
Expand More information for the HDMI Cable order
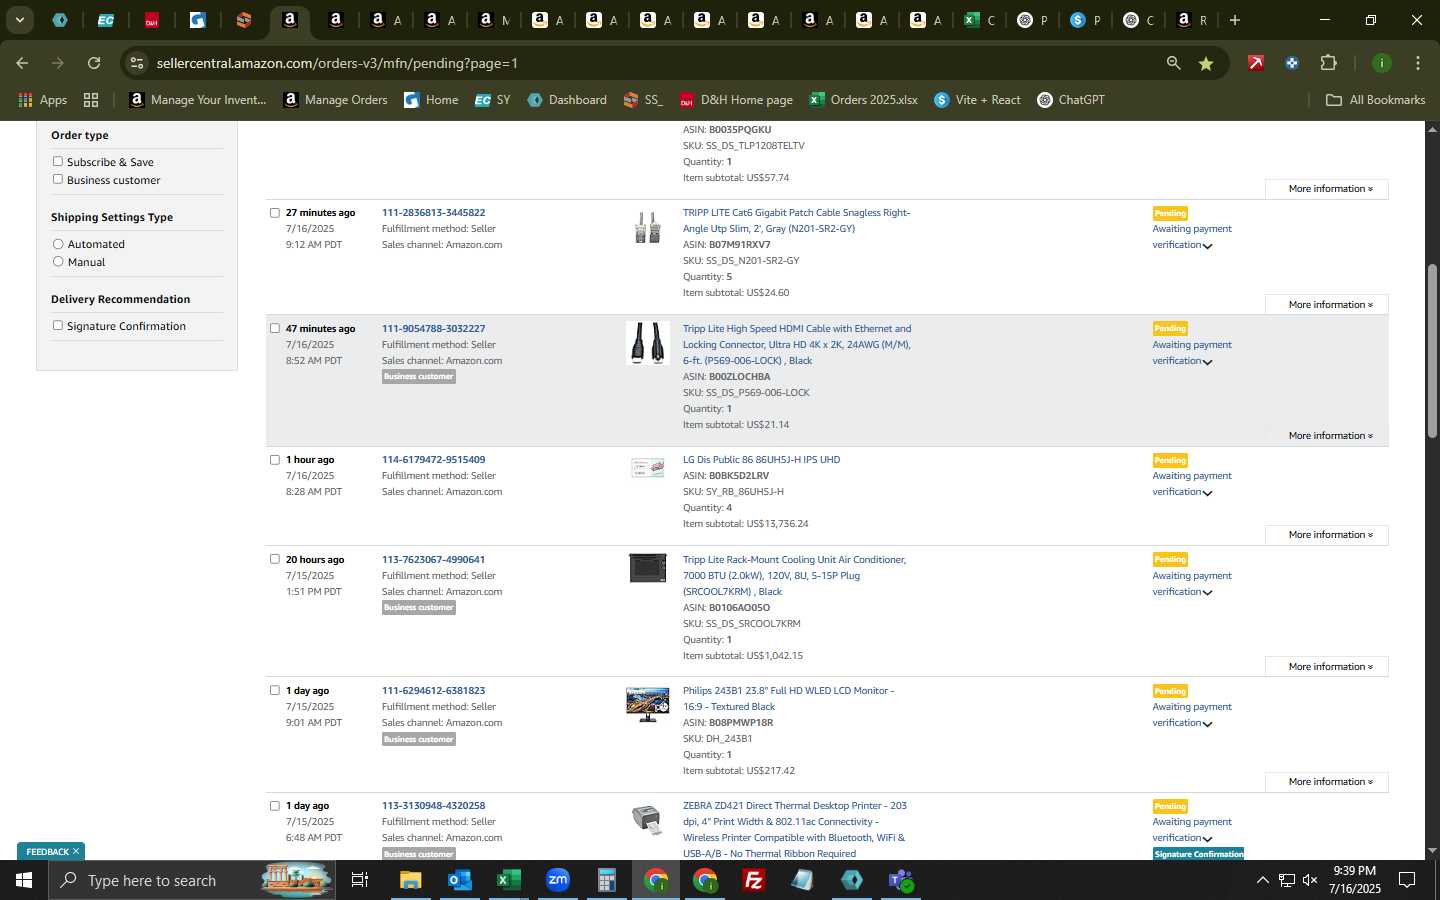coord(1327,435)
